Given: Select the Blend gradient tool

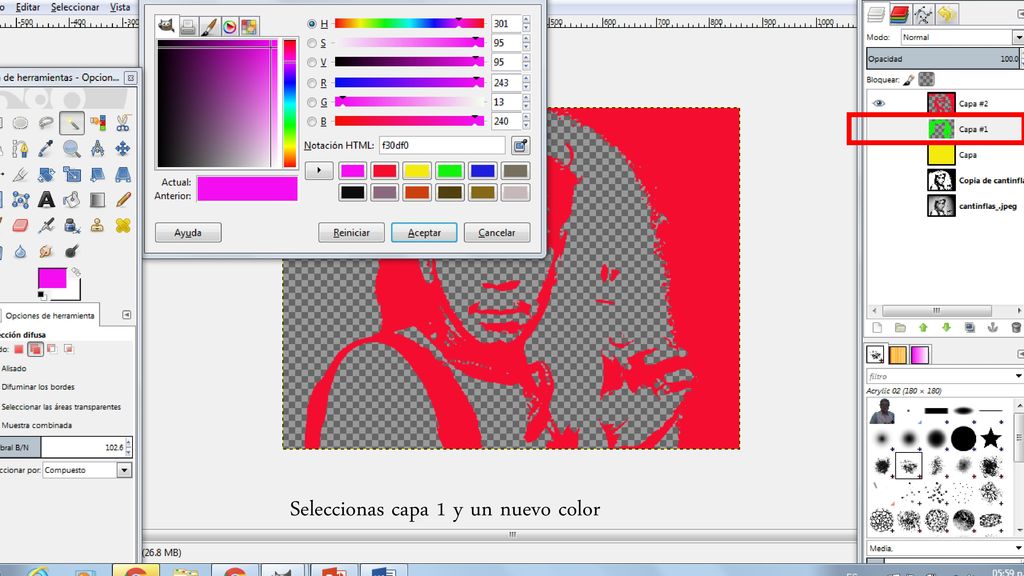Looking at the screenshot, I should (x=97, y=199).
